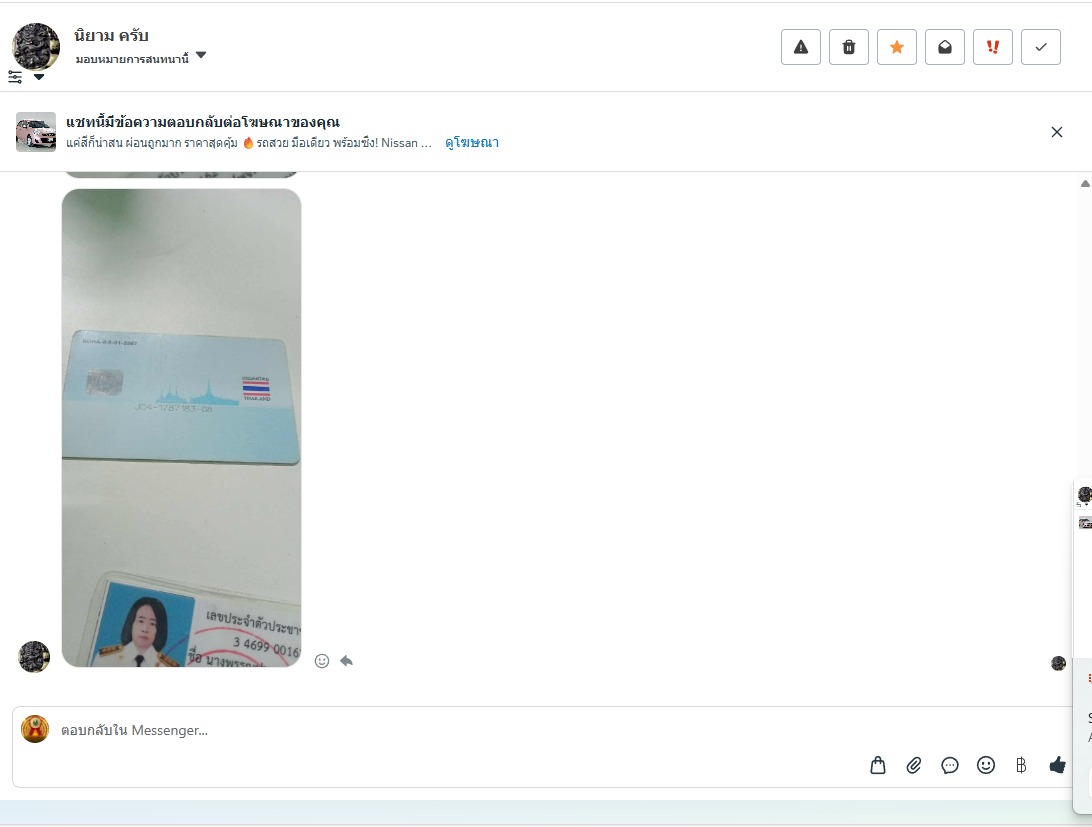Open the Nissan car ad thumbnail

pos(36,132)
